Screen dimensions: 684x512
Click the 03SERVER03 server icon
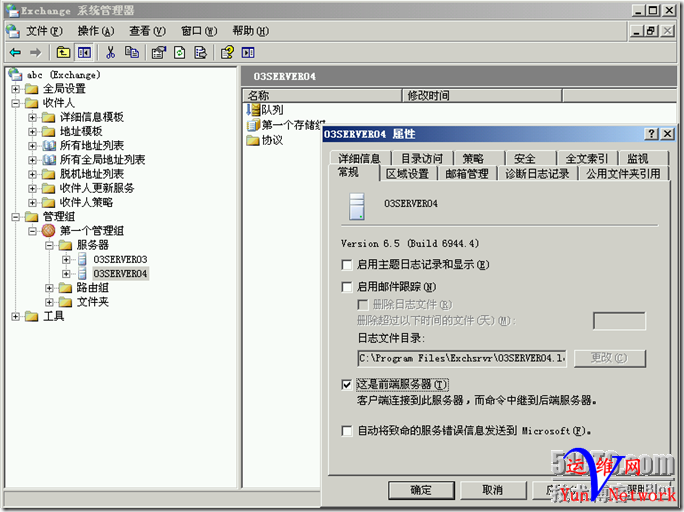82,259
